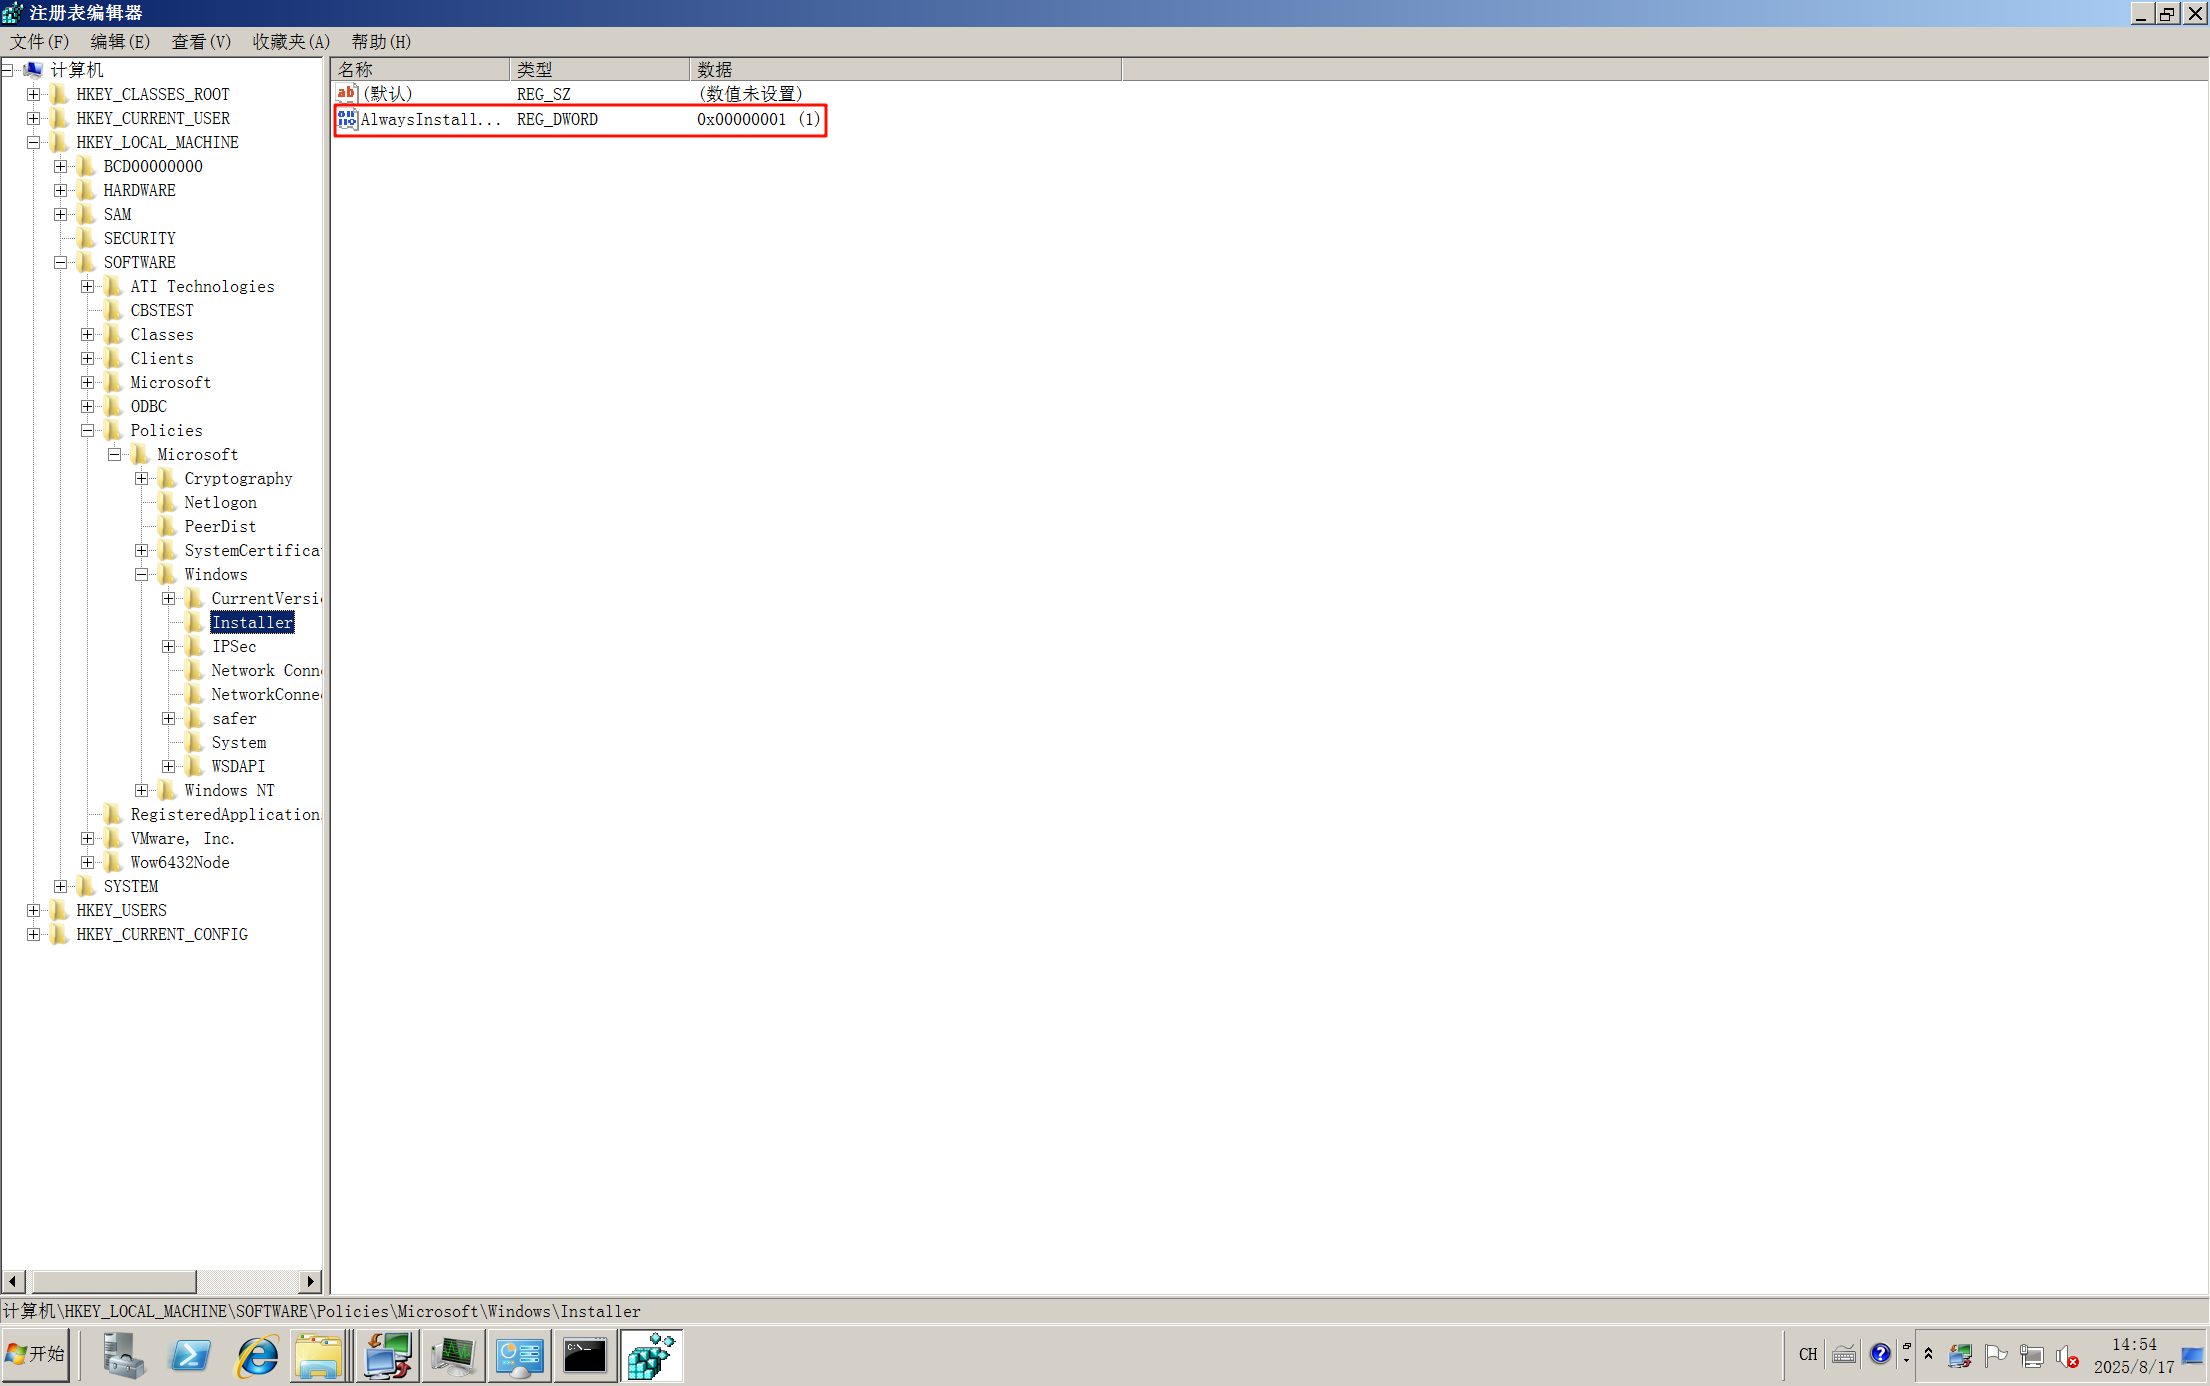Expand the SYSTEM hive node

click(x=61, y=886)
